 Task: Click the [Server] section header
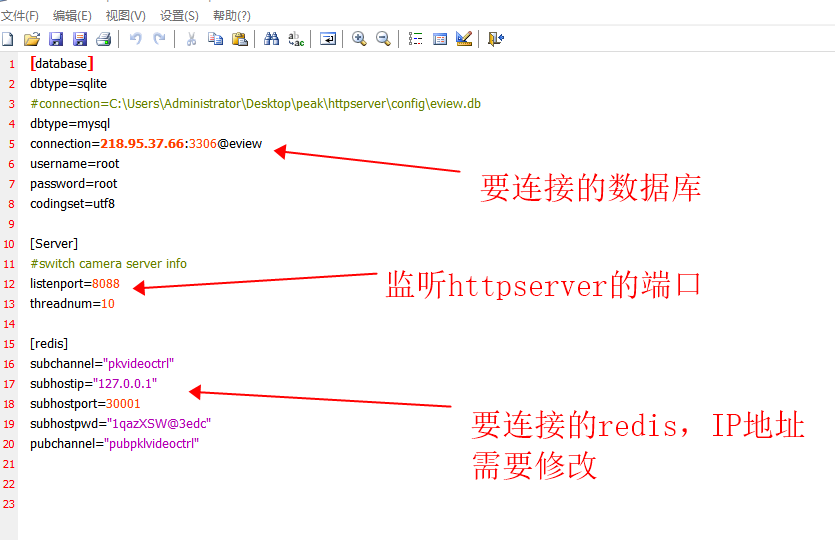(x=54, y=243)
